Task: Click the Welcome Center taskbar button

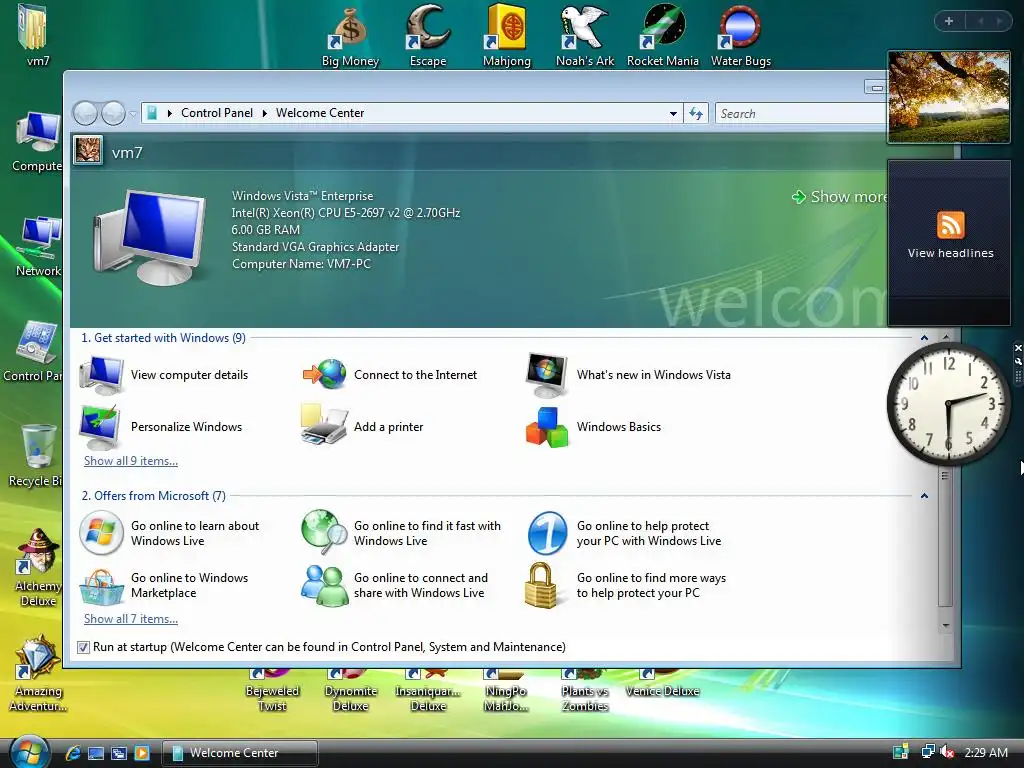Action: 239,753
